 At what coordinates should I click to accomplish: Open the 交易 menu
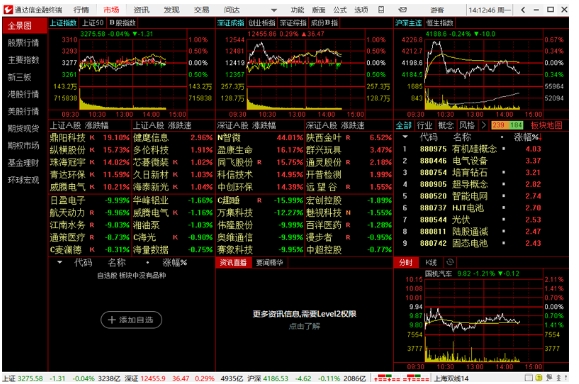tap(202, 10)
